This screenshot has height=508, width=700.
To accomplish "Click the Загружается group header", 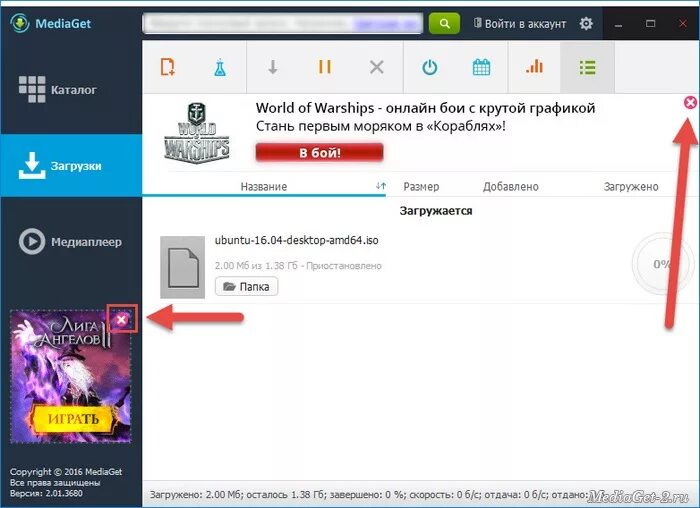I will tap(436, 211).
